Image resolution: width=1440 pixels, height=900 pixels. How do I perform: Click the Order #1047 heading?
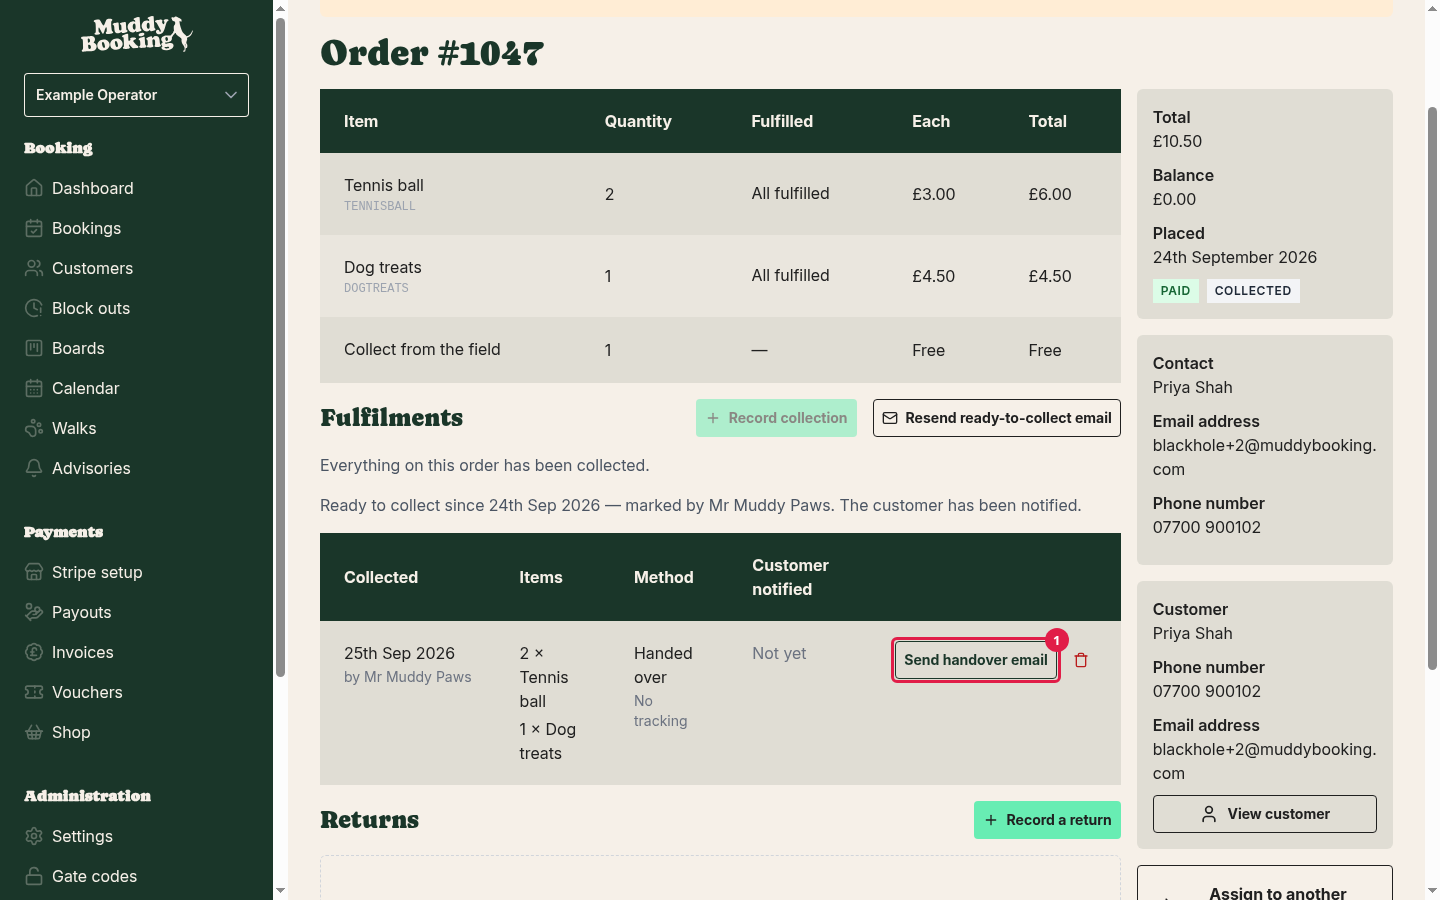pos(432,53)
